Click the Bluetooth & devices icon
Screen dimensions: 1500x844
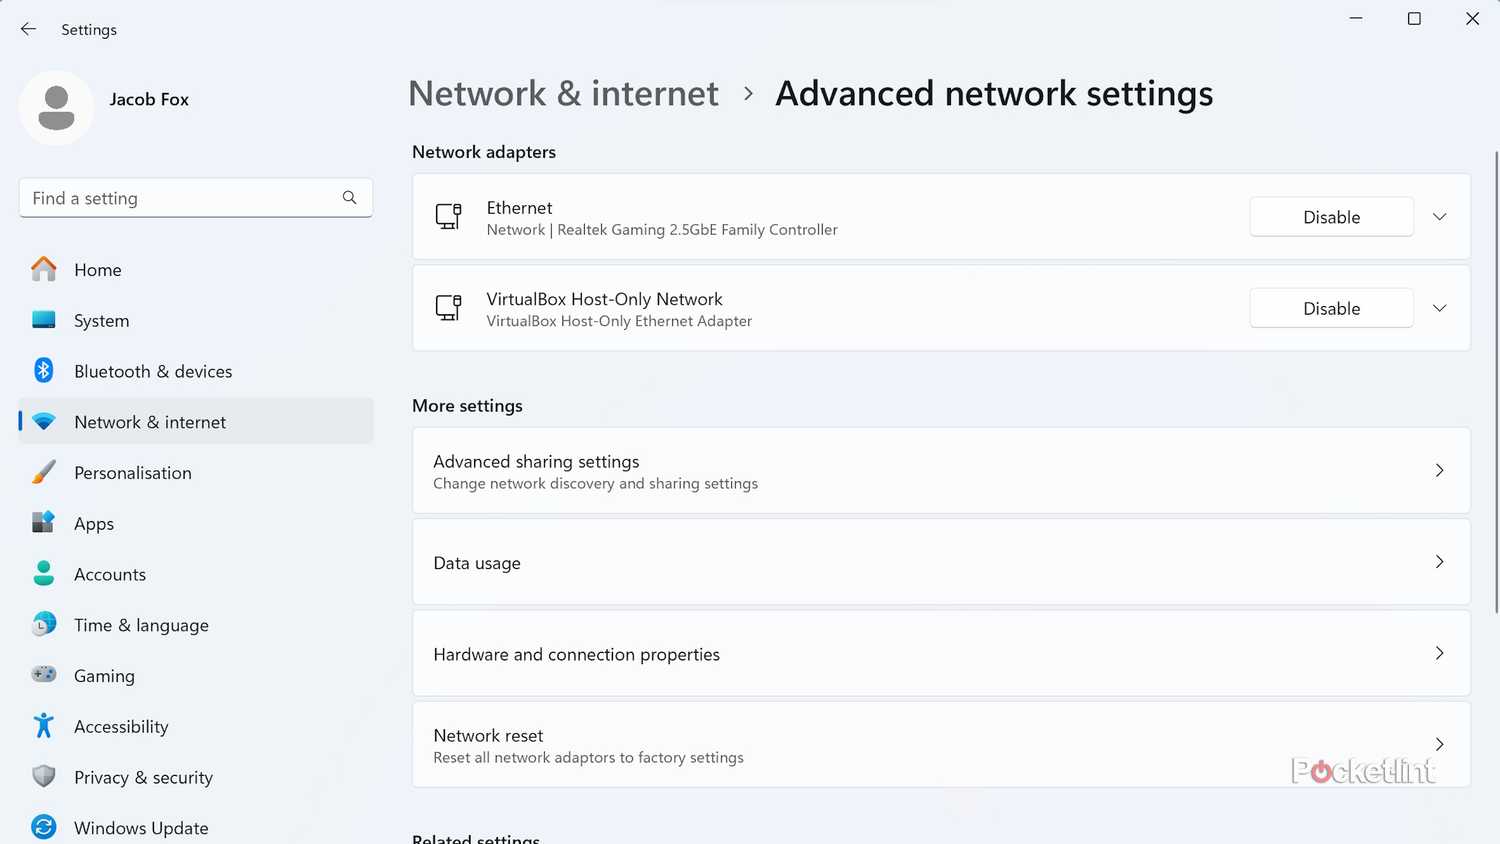44,370
